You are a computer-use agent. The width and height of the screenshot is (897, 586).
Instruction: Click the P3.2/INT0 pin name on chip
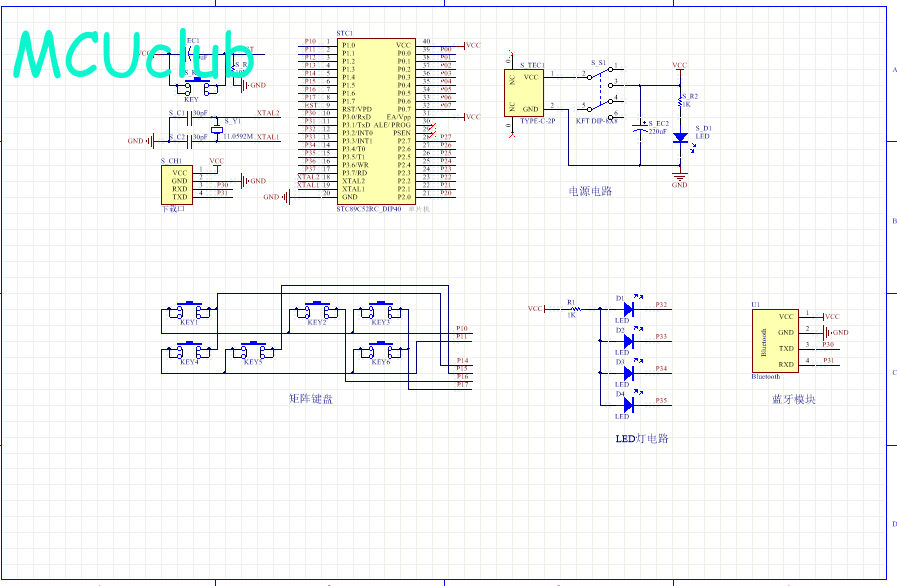pos(358,133)
